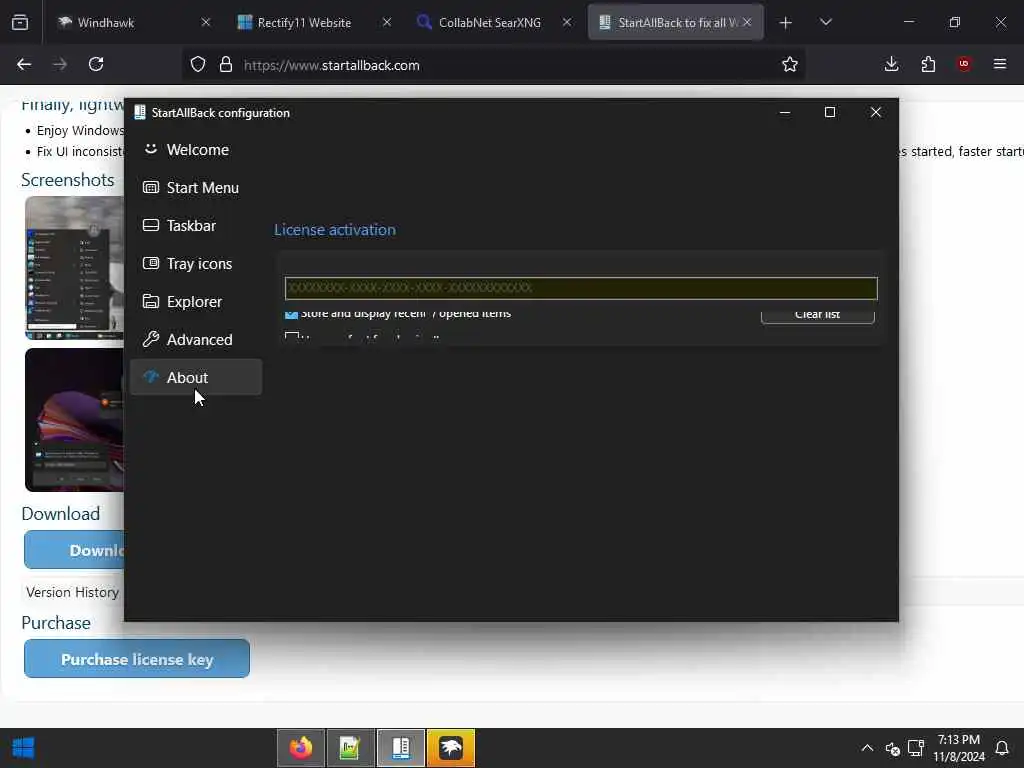Click the Notepad++ taskbar icon
This screenshot has width=1024, height=768.
[x=351, y=748]
